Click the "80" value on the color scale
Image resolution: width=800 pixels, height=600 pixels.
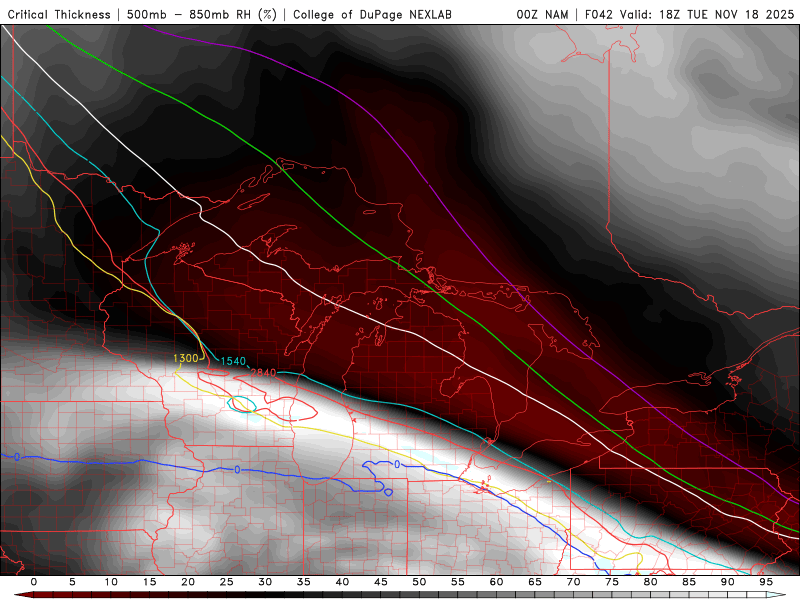(651, 582)
